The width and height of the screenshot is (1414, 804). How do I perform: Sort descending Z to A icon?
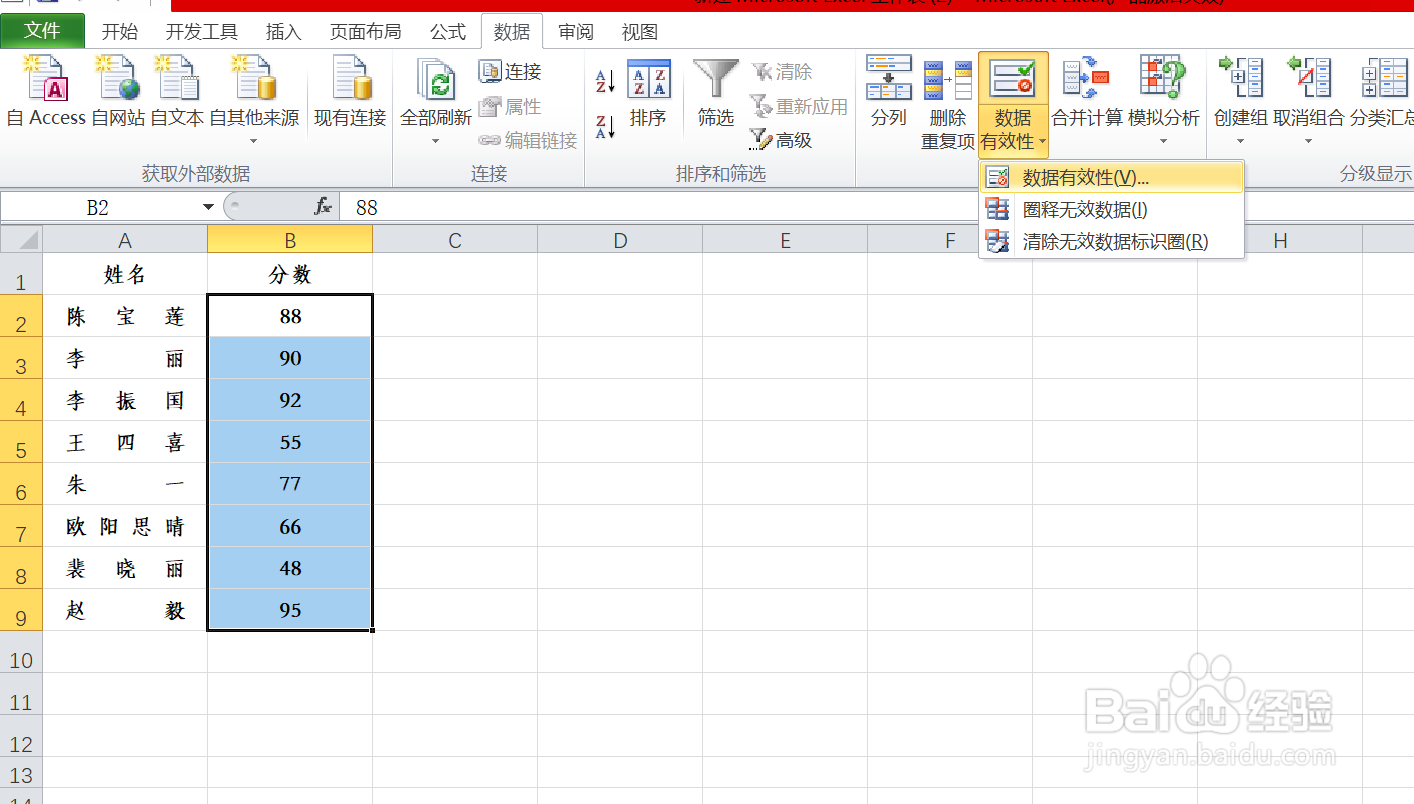[x=606, y=127]
